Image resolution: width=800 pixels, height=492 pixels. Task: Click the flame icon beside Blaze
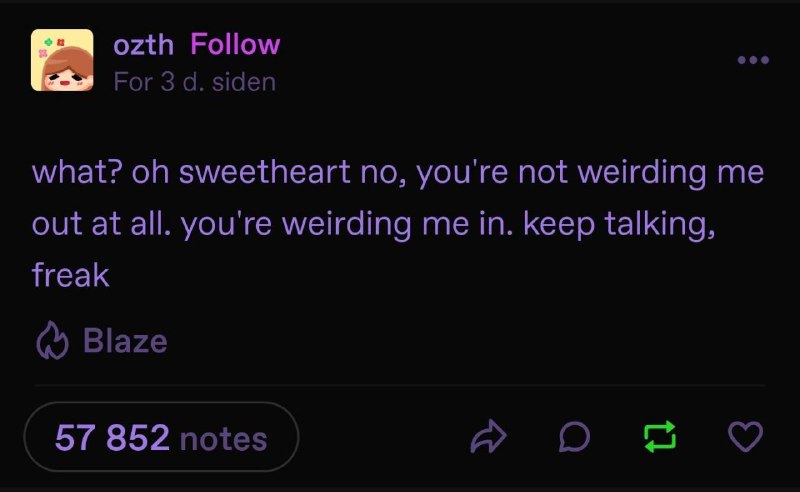52,340
